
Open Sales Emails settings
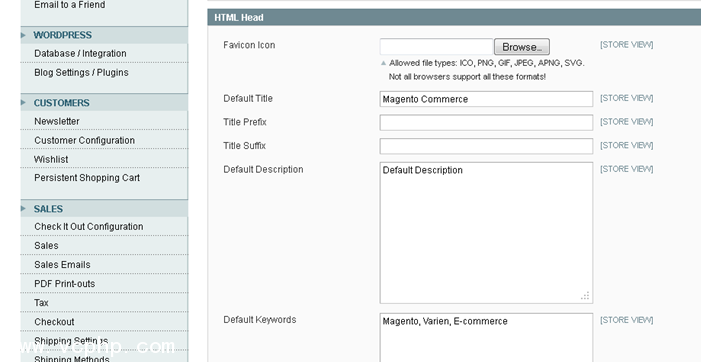coord(62,265)
